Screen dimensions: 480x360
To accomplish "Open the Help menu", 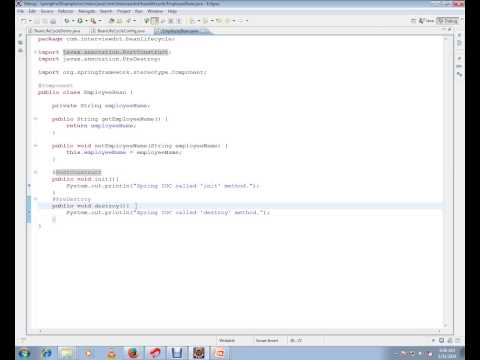I will (x=172, y=11).
